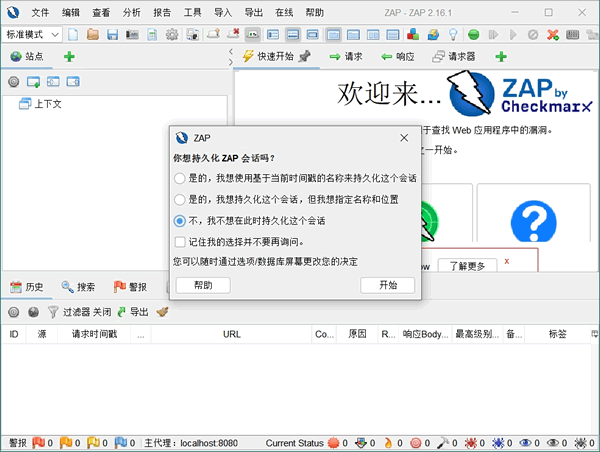Click the save session floppy icon
600x452 pixels.
112,35
